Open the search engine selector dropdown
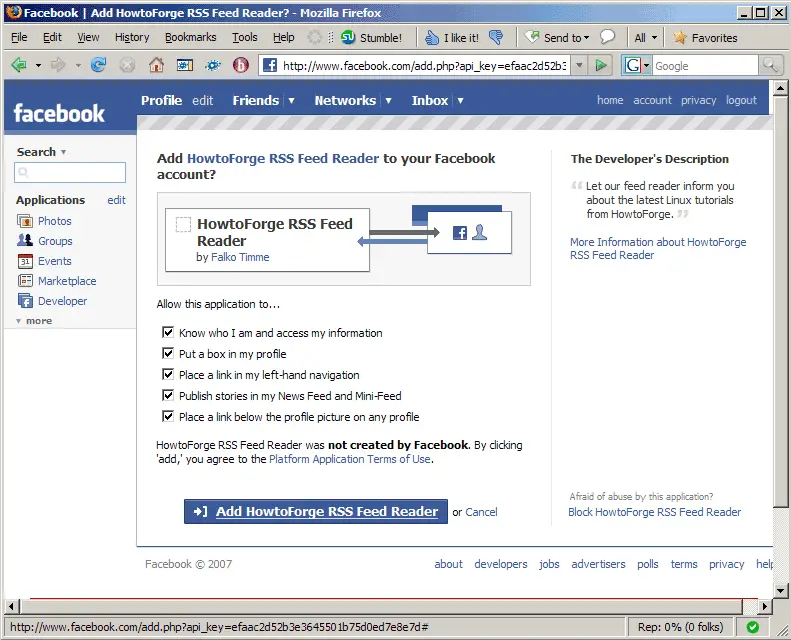 pos(646,65)
